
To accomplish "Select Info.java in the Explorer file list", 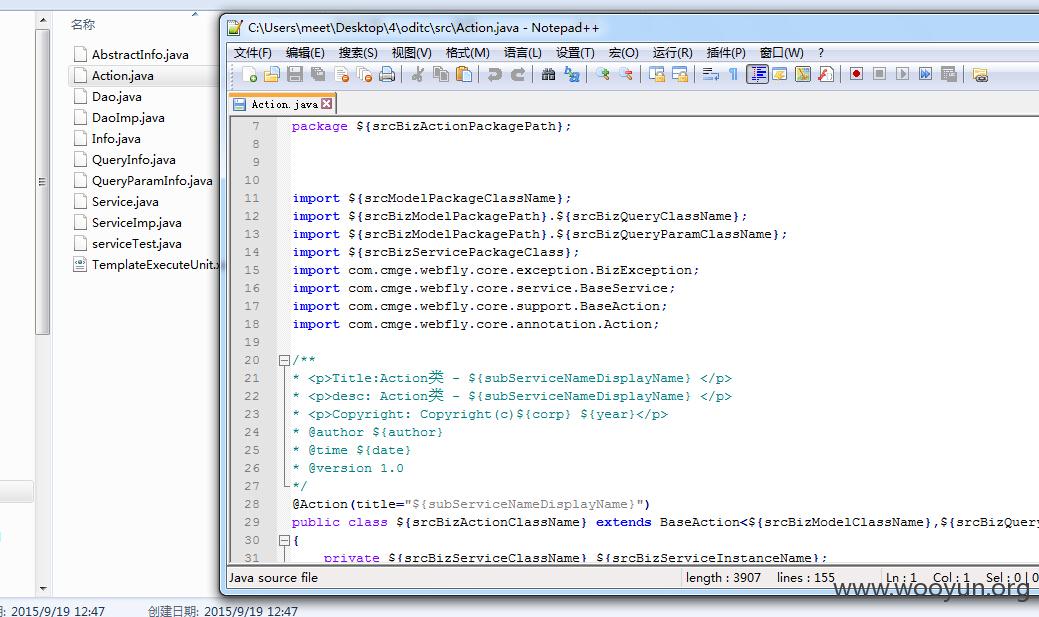I will tap(116, 139).
